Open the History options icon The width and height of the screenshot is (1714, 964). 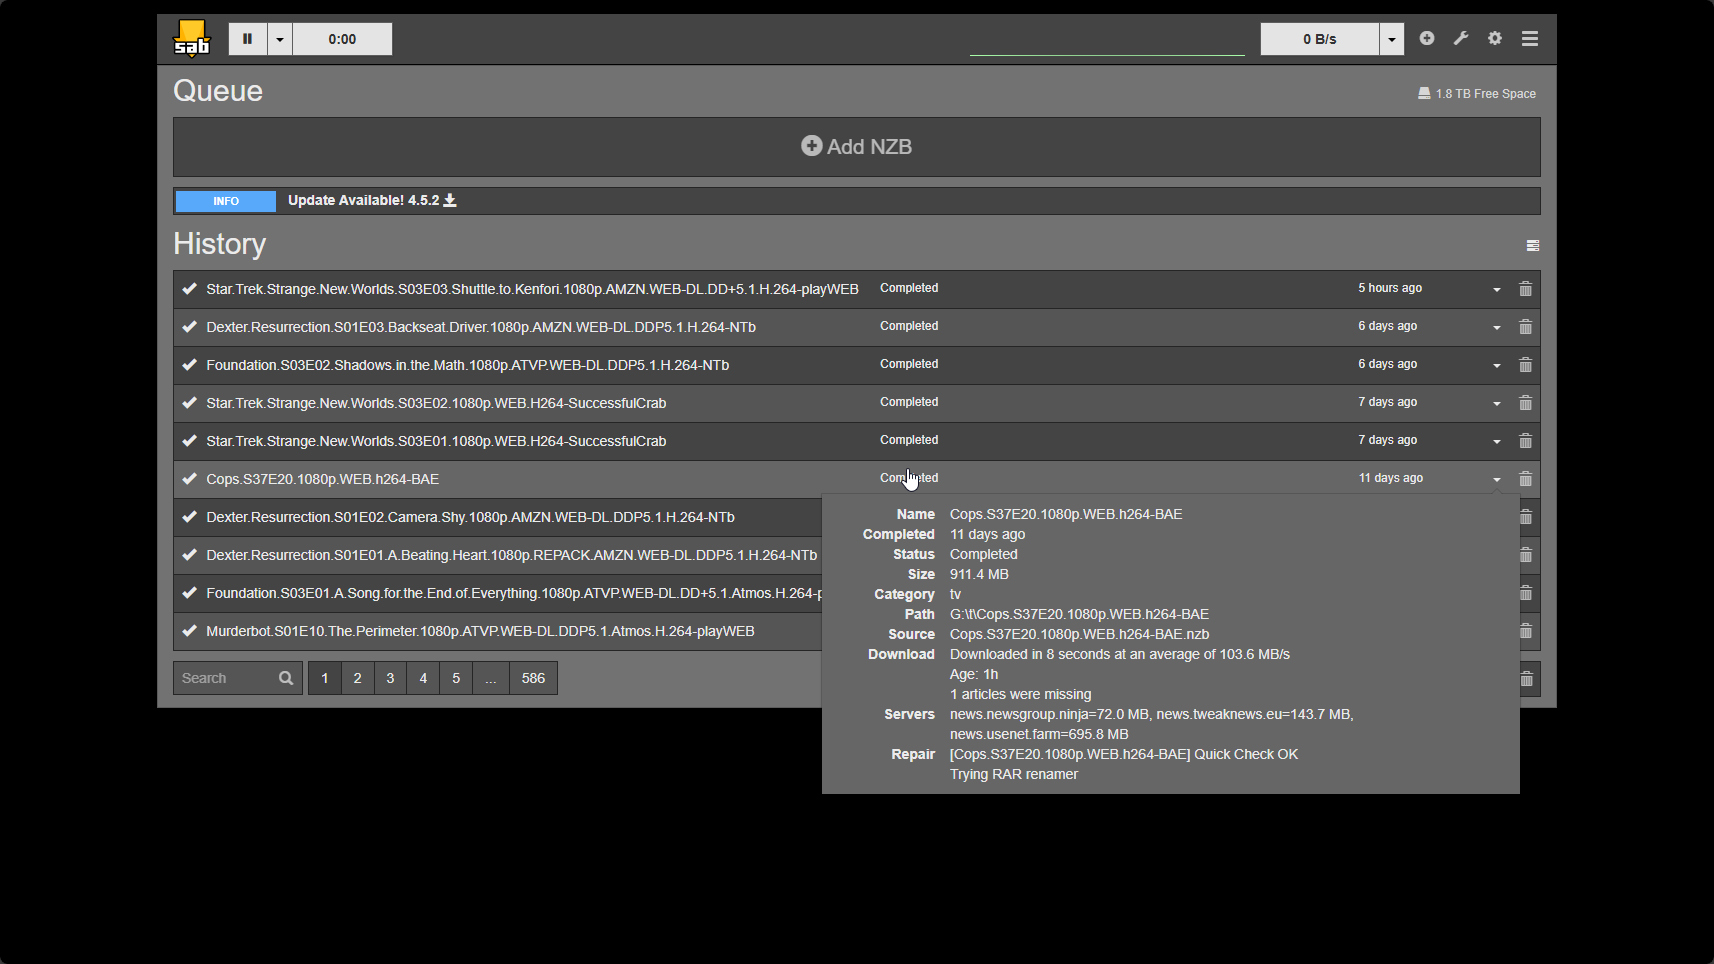coord(1532,245)
